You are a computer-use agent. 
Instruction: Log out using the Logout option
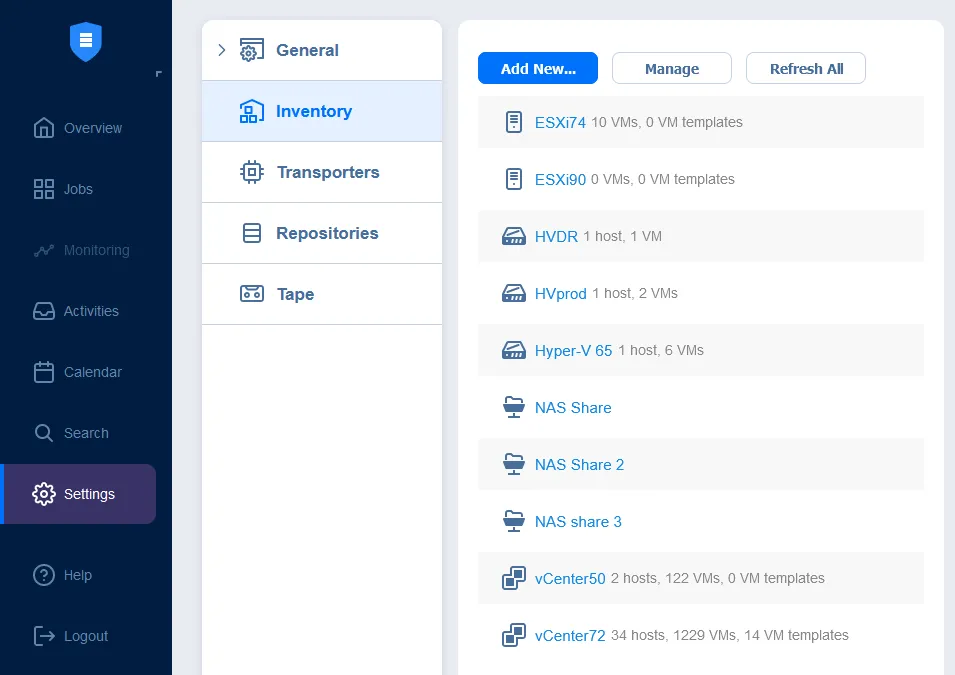click(x=85, y=636)
